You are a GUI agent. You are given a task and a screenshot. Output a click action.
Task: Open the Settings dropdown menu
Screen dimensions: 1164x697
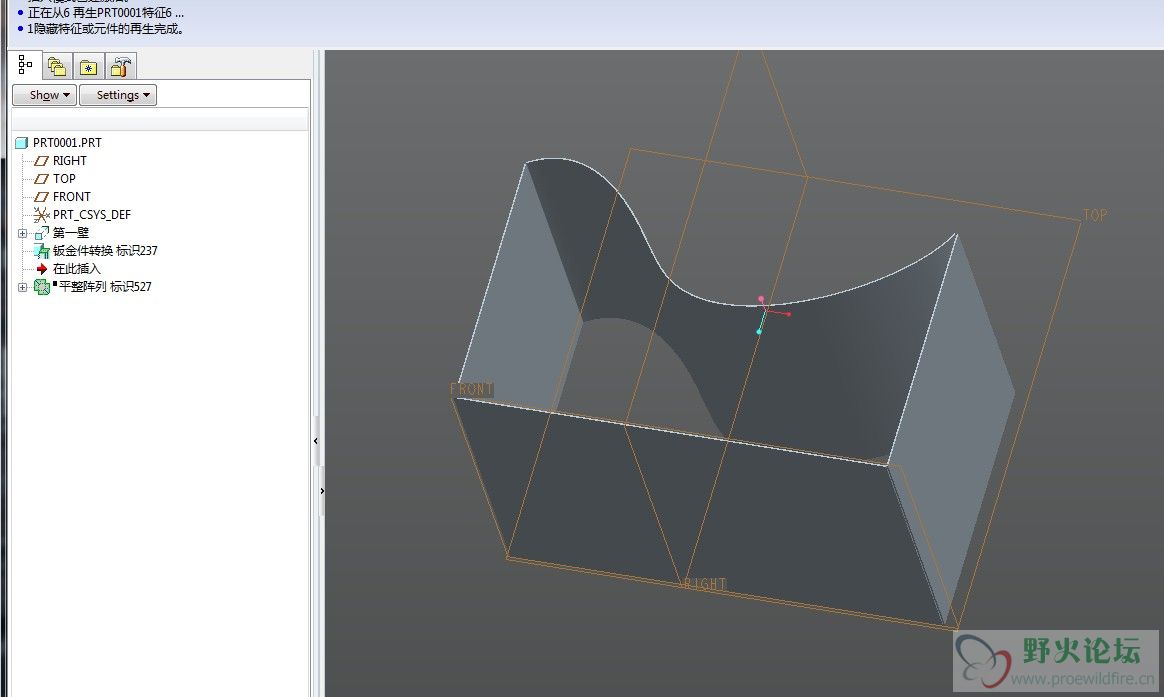coord(118,95)
